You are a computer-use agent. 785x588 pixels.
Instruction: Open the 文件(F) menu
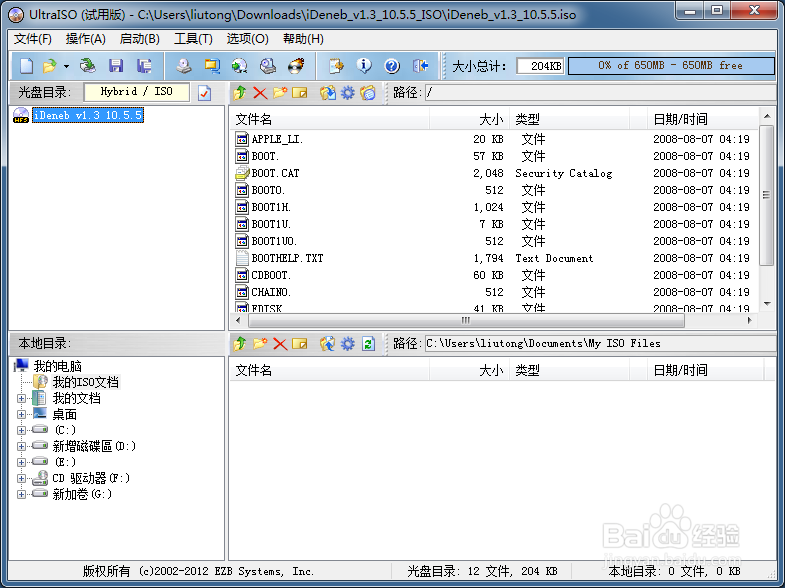(33, 39)
